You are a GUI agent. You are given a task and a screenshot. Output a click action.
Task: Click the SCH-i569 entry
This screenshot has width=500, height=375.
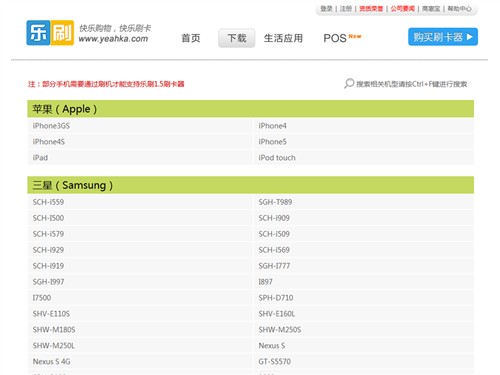point(274,250)
